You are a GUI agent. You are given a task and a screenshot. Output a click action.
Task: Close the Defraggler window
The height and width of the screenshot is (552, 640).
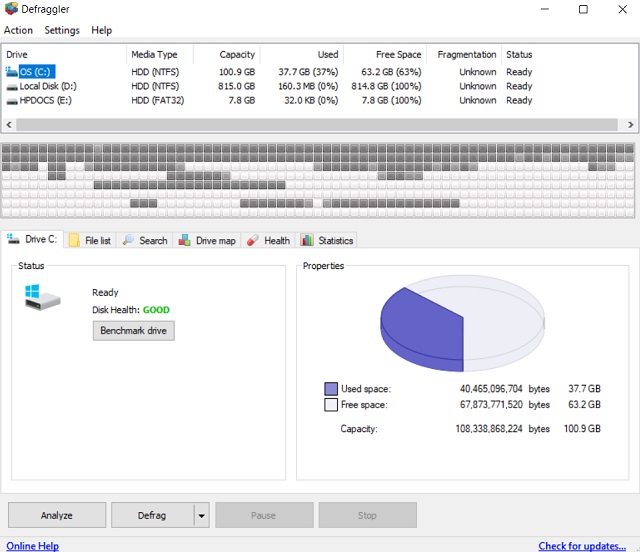coord(622,9)
